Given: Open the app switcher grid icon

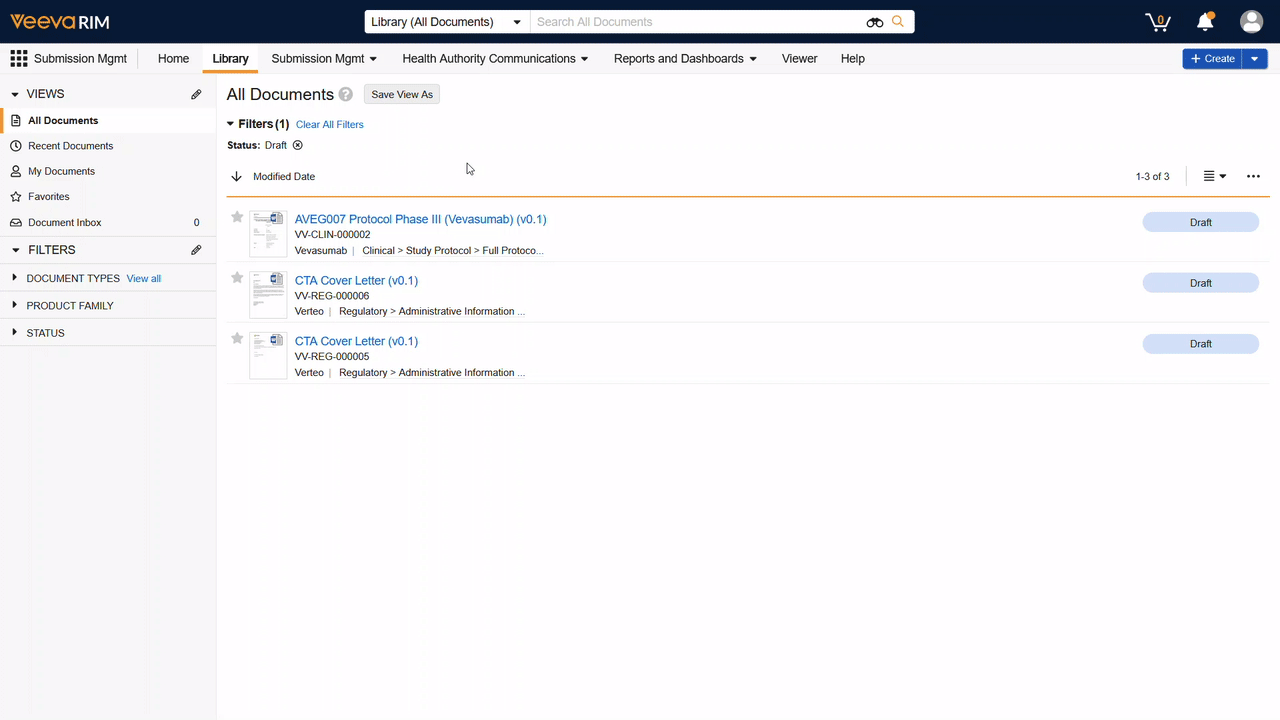Looking at the screenshot, I should coord(18,58).
